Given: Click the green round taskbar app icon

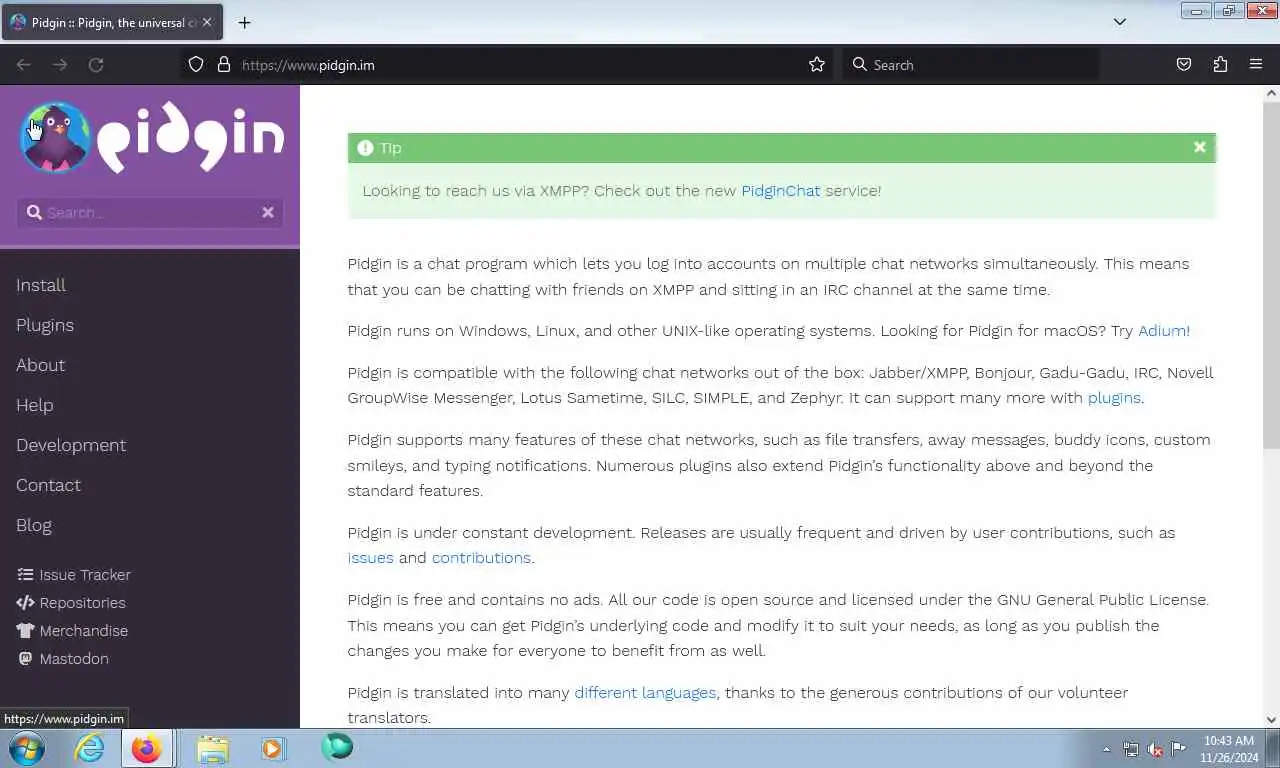Looking at the screenshot, I should tap(337, 747).
